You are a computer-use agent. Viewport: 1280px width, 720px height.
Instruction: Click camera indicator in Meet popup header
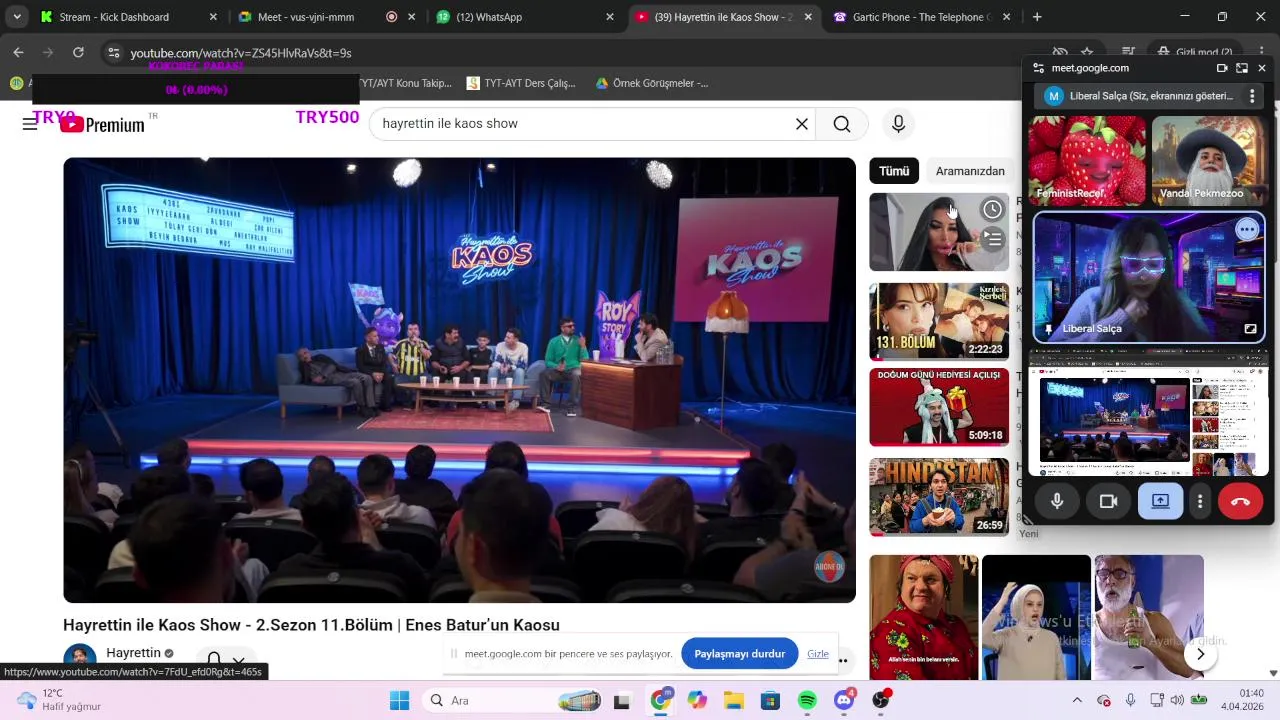[1222, 68]
